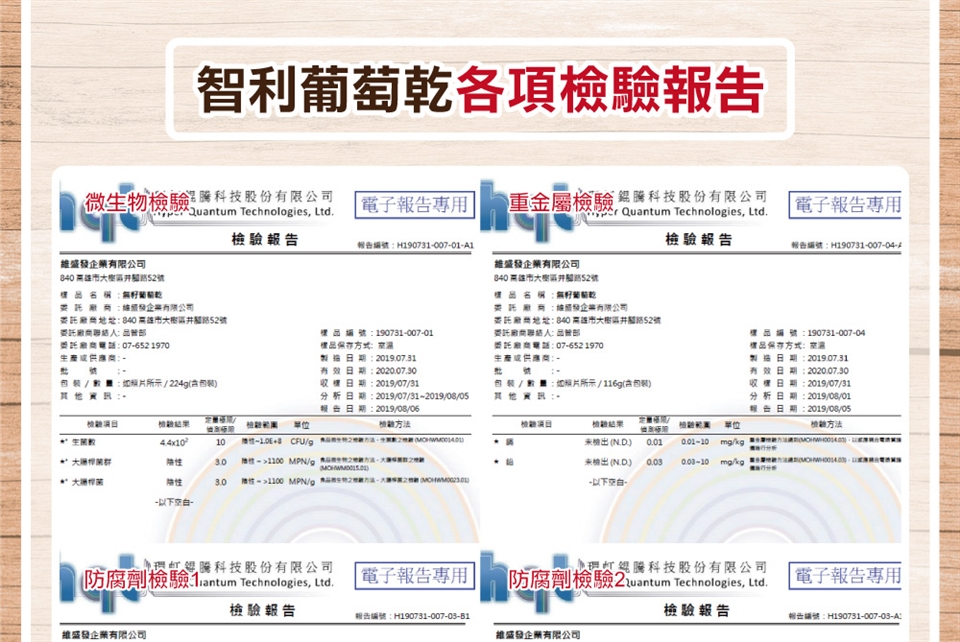960x642 pixels.
Task: Click the 智利葡萄乾各項檢驗報告 title banner
Action: 480,89
